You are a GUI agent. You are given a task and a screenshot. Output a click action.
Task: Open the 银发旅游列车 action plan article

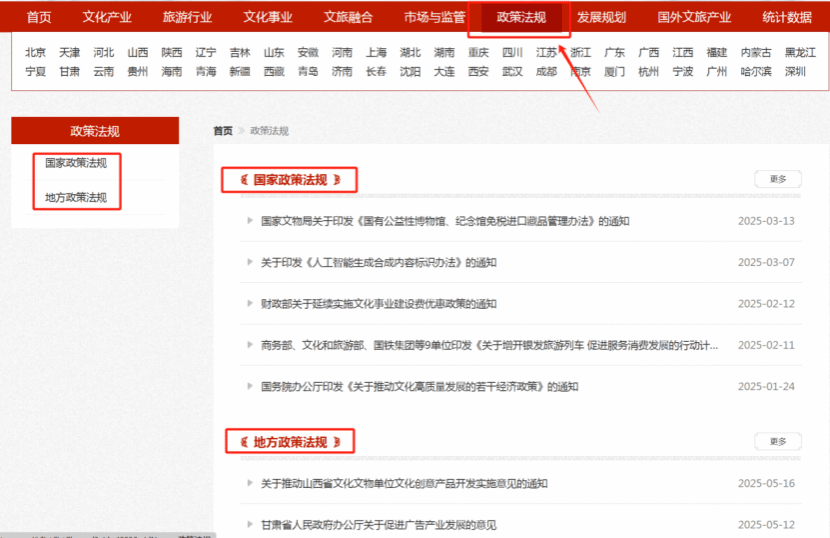(x=489, y=345)
